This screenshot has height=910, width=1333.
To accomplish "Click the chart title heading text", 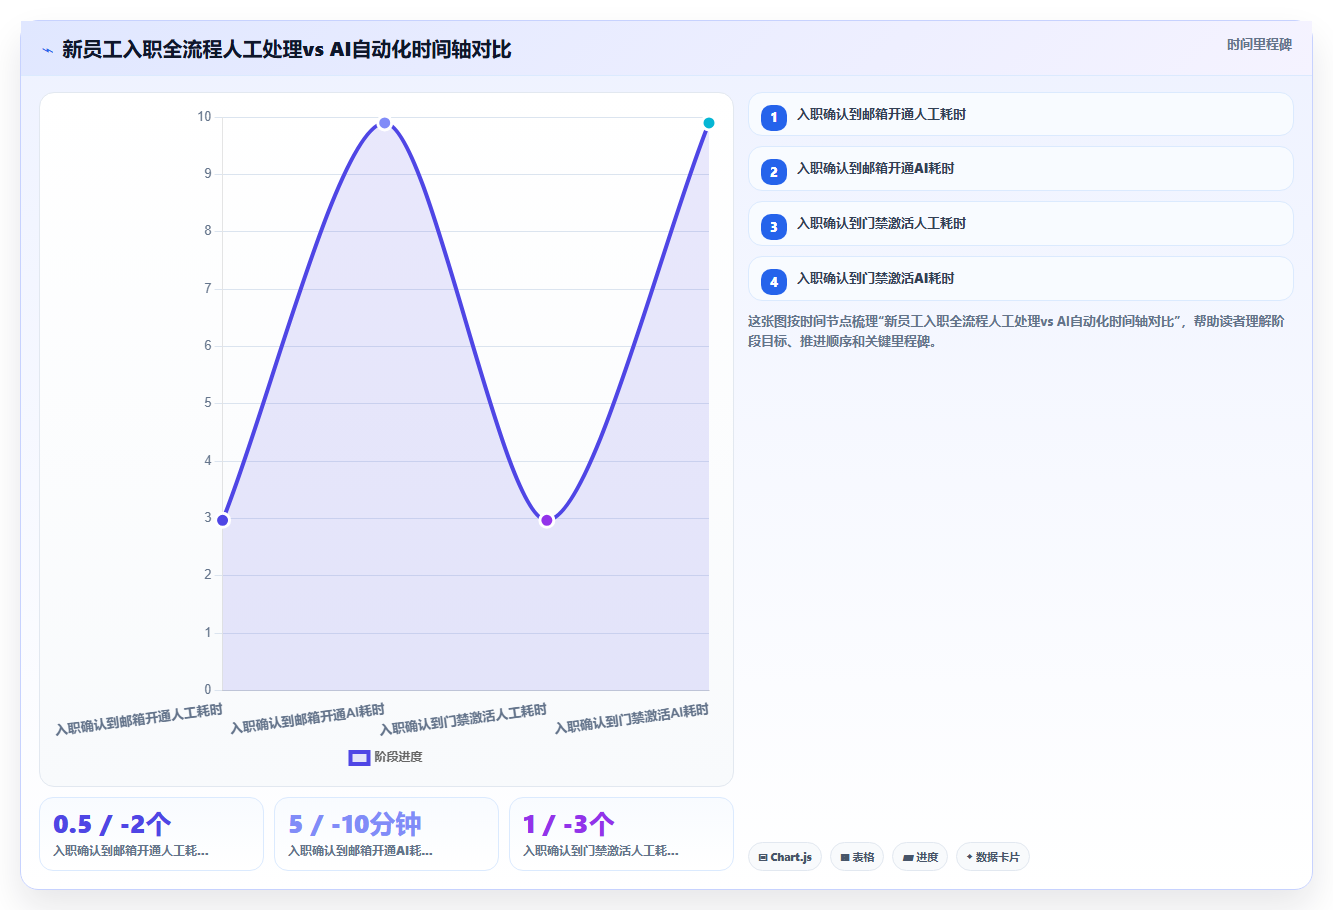I will pyautogui.click(x=286, y=49).
